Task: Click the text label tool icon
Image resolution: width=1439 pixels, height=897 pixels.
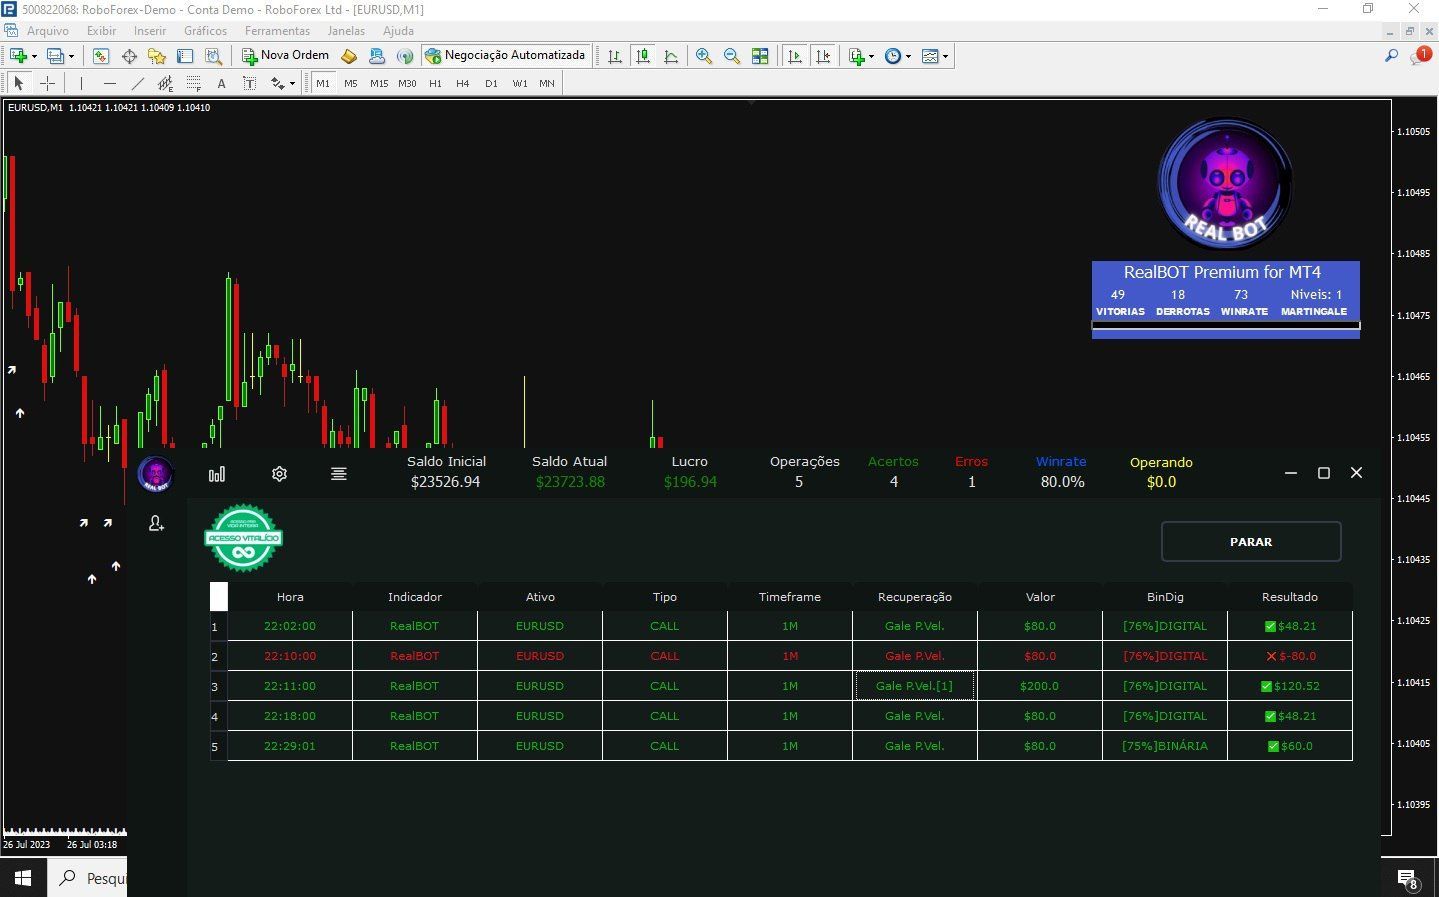Action: [250, 83]
